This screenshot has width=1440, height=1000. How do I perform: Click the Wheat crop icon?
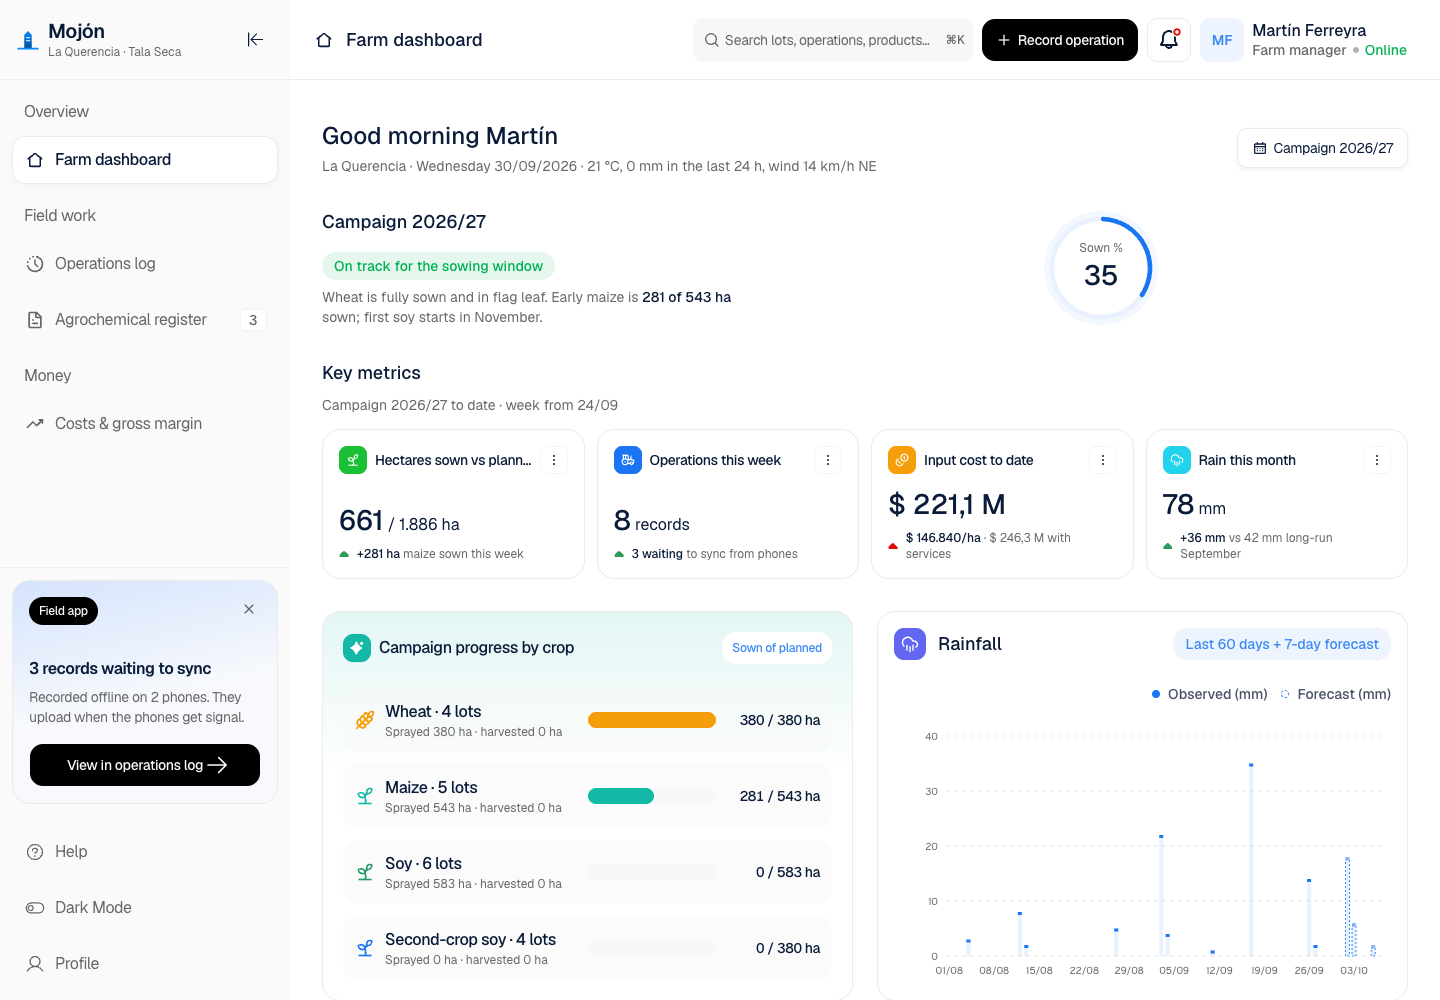(x=365, y=720)
